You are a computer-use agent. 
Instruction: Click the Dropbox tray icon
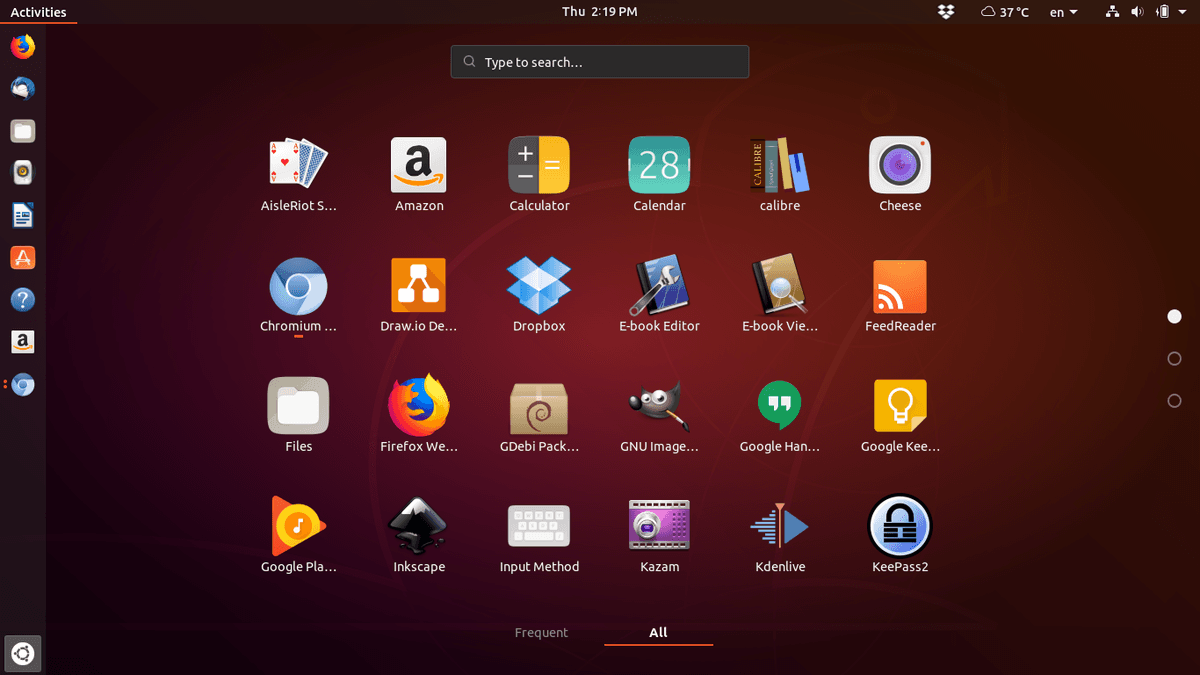coord(946,12)
